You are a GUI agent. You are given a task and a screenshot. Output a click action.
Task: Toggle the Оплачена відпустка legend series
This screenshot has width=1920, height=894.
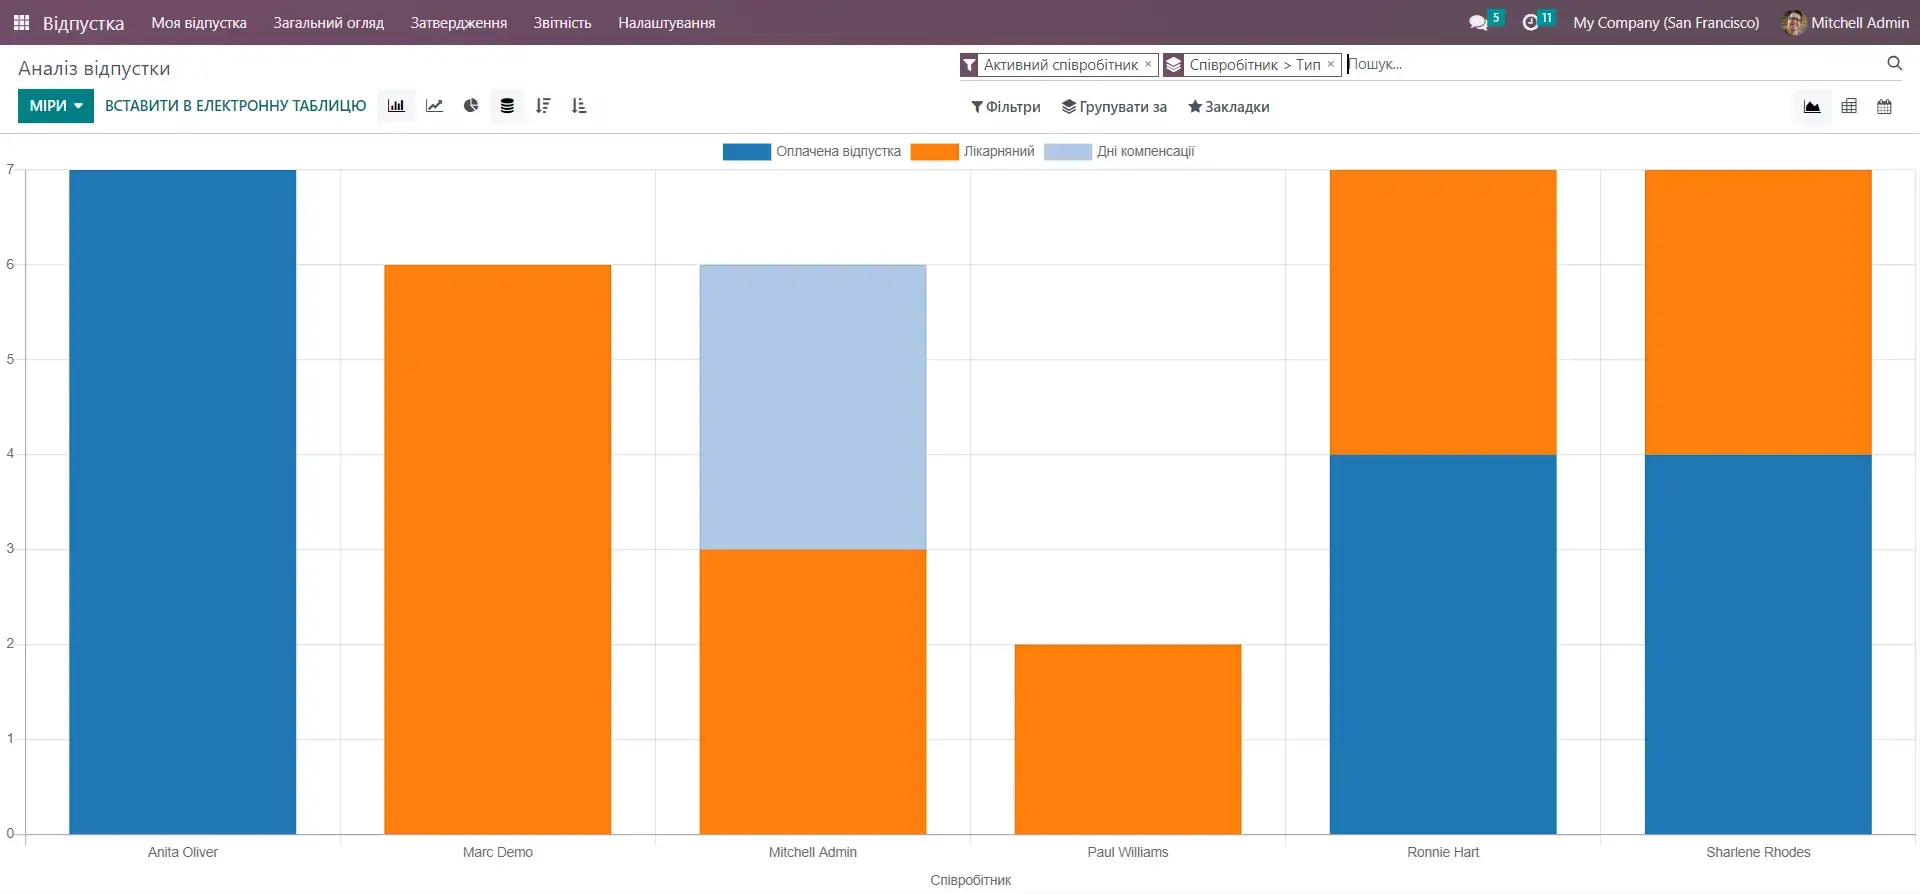point(811,152)
